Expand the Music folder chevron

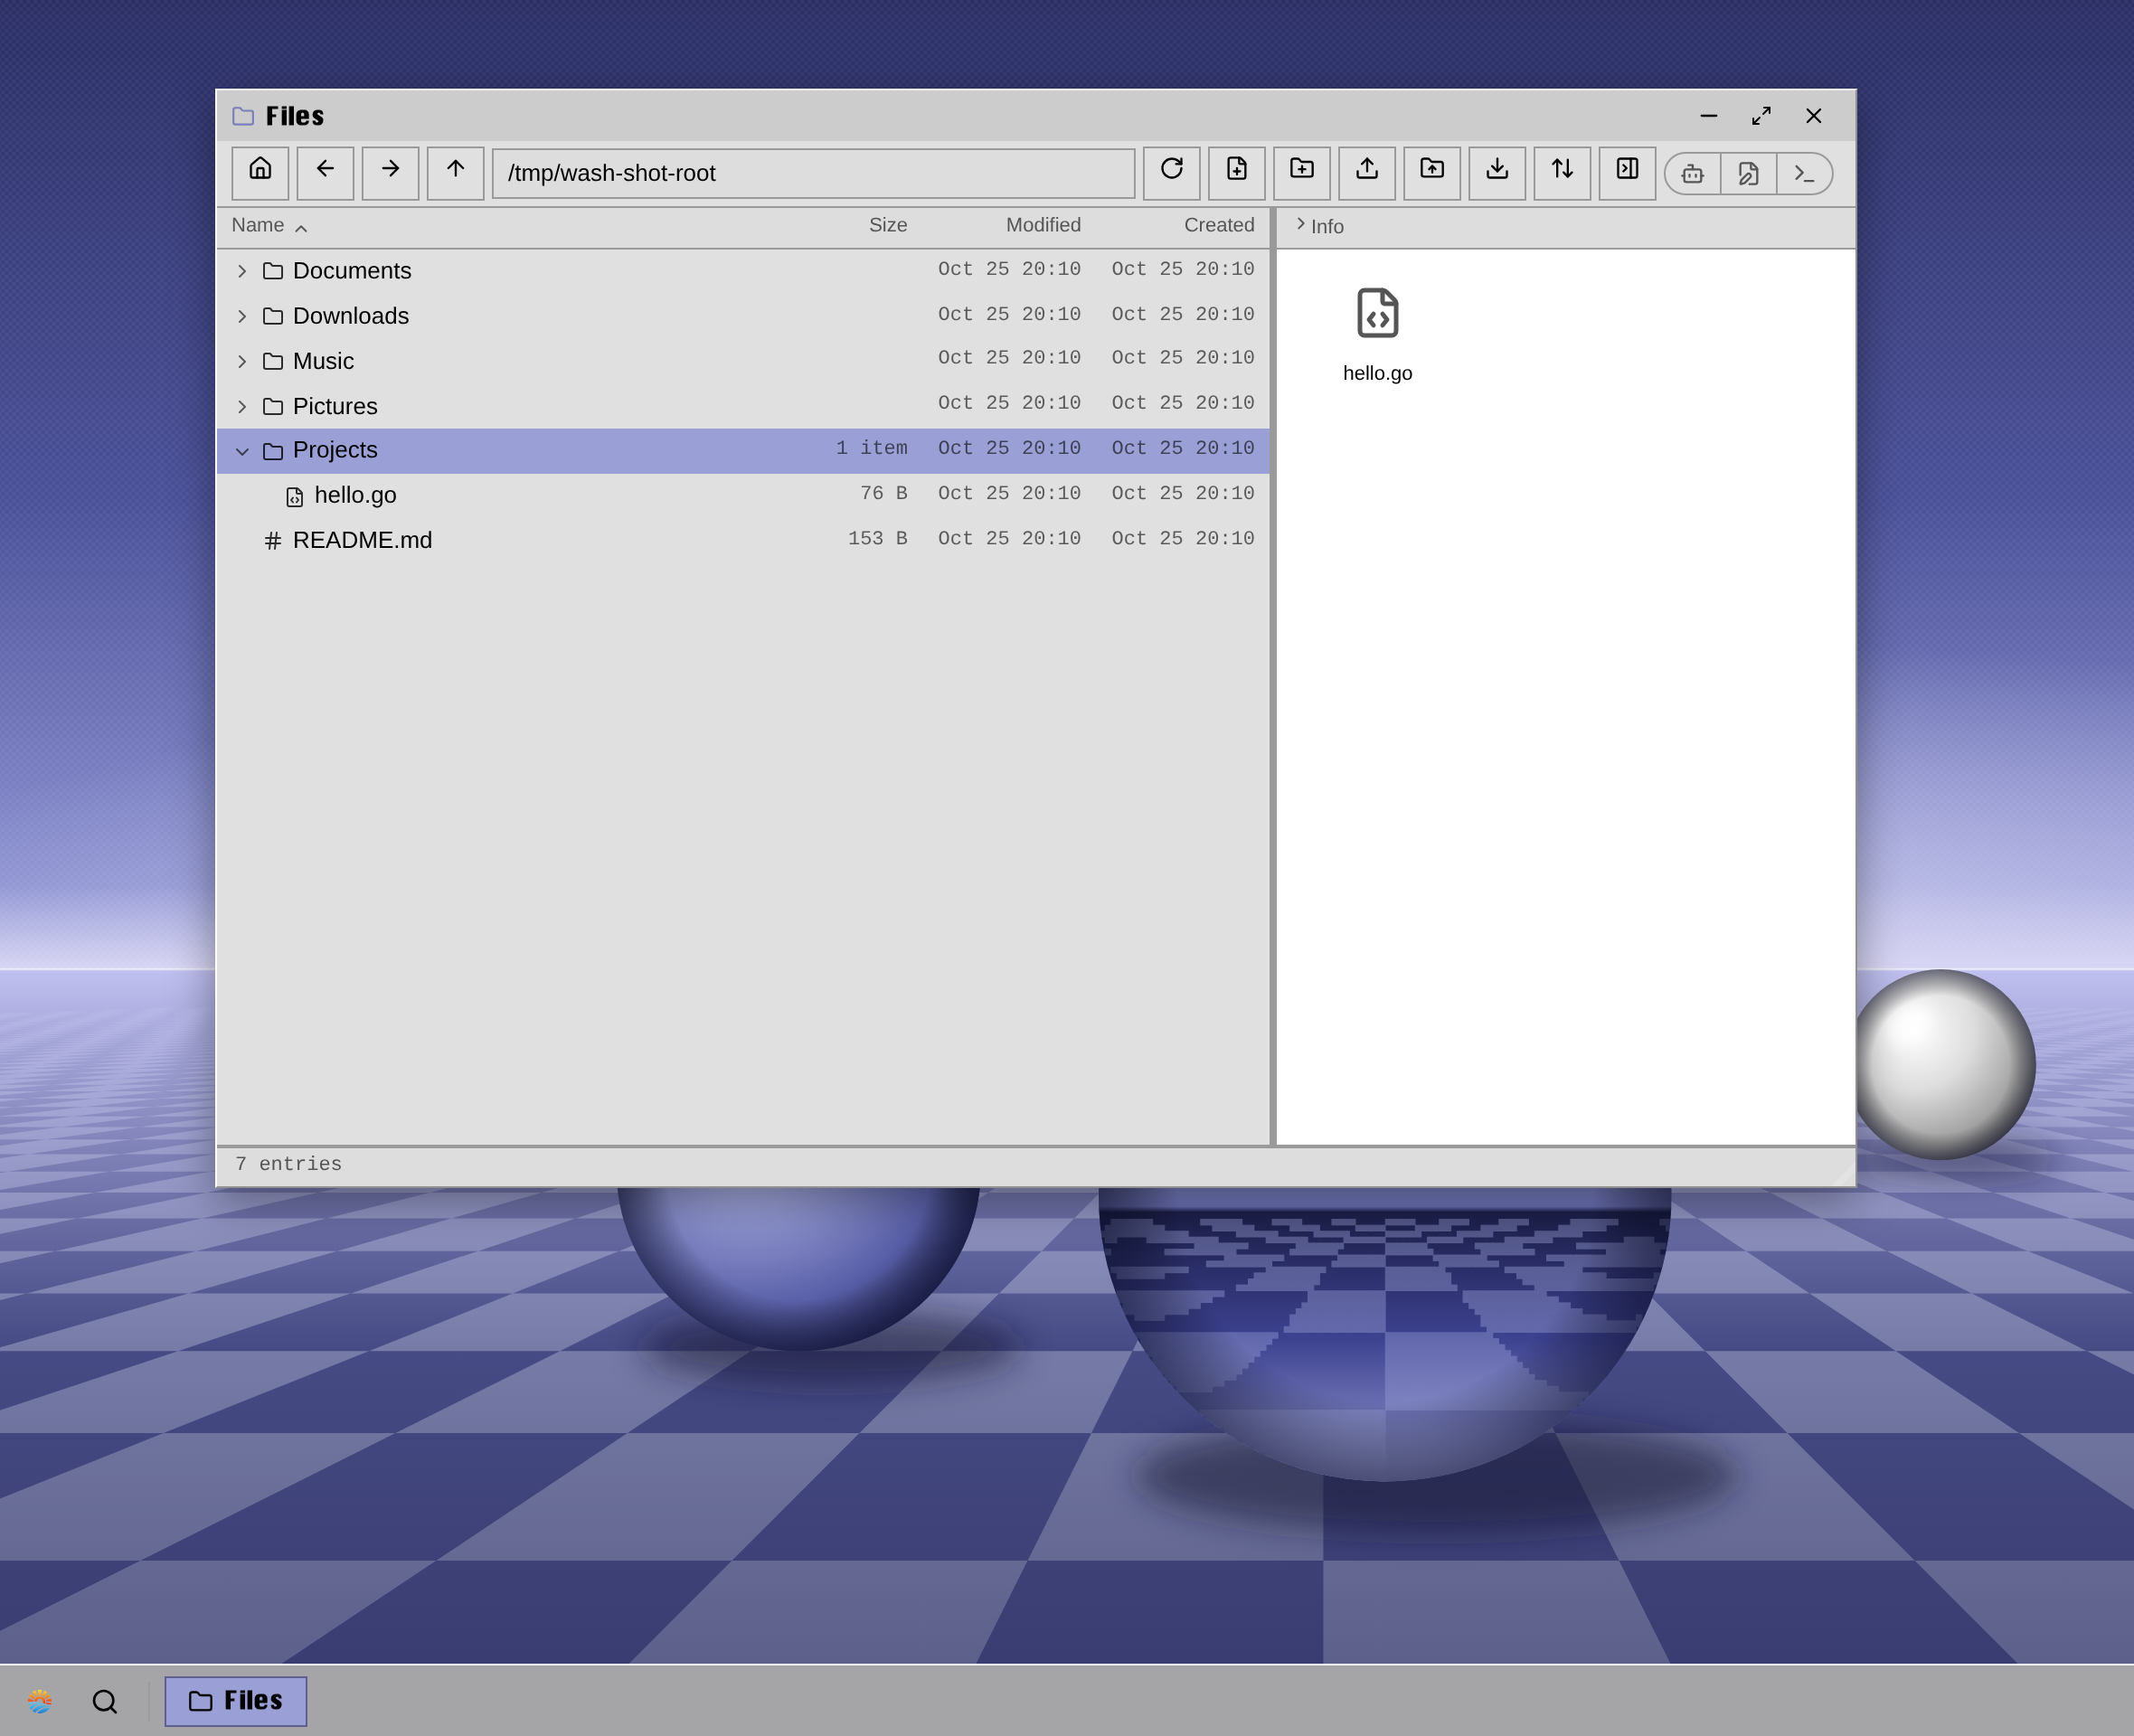click(242, 361)
